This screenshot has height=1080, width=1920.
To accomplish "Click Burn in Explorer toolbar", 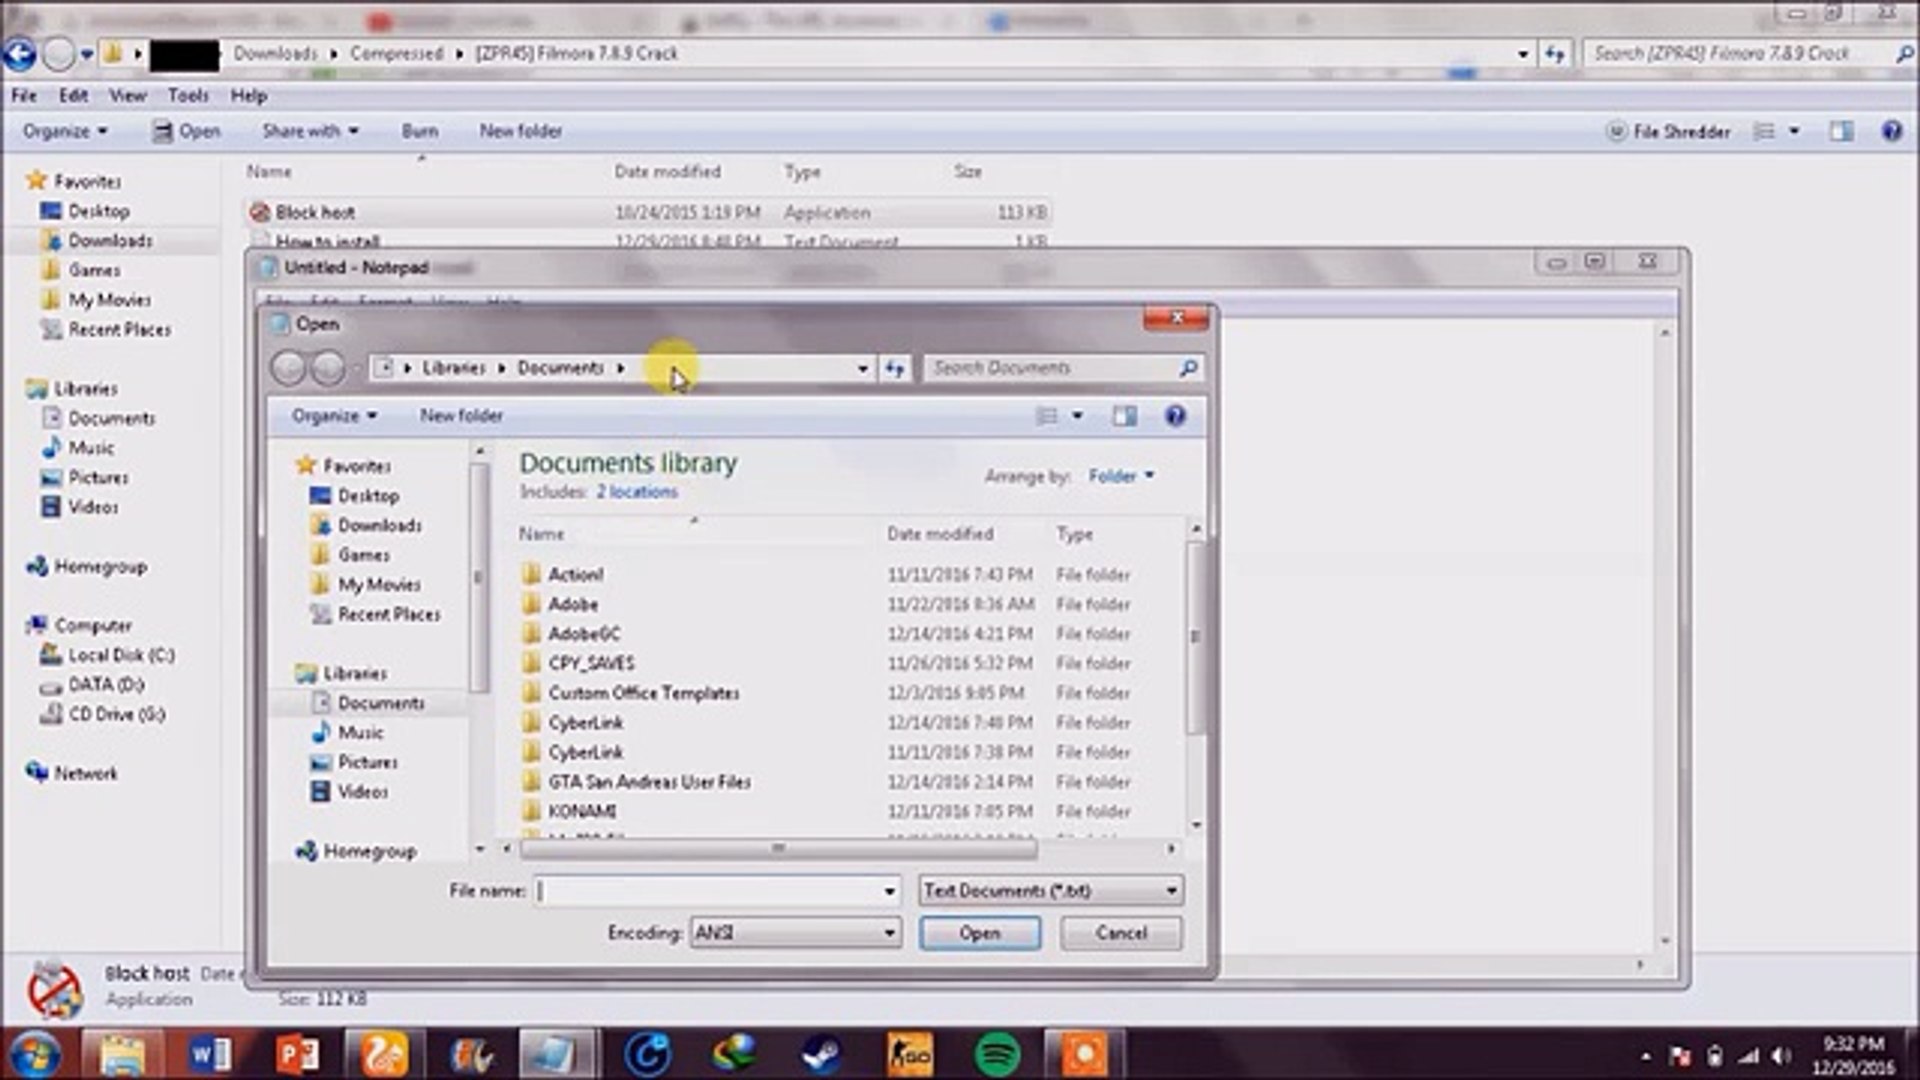I will click(420, 131).
